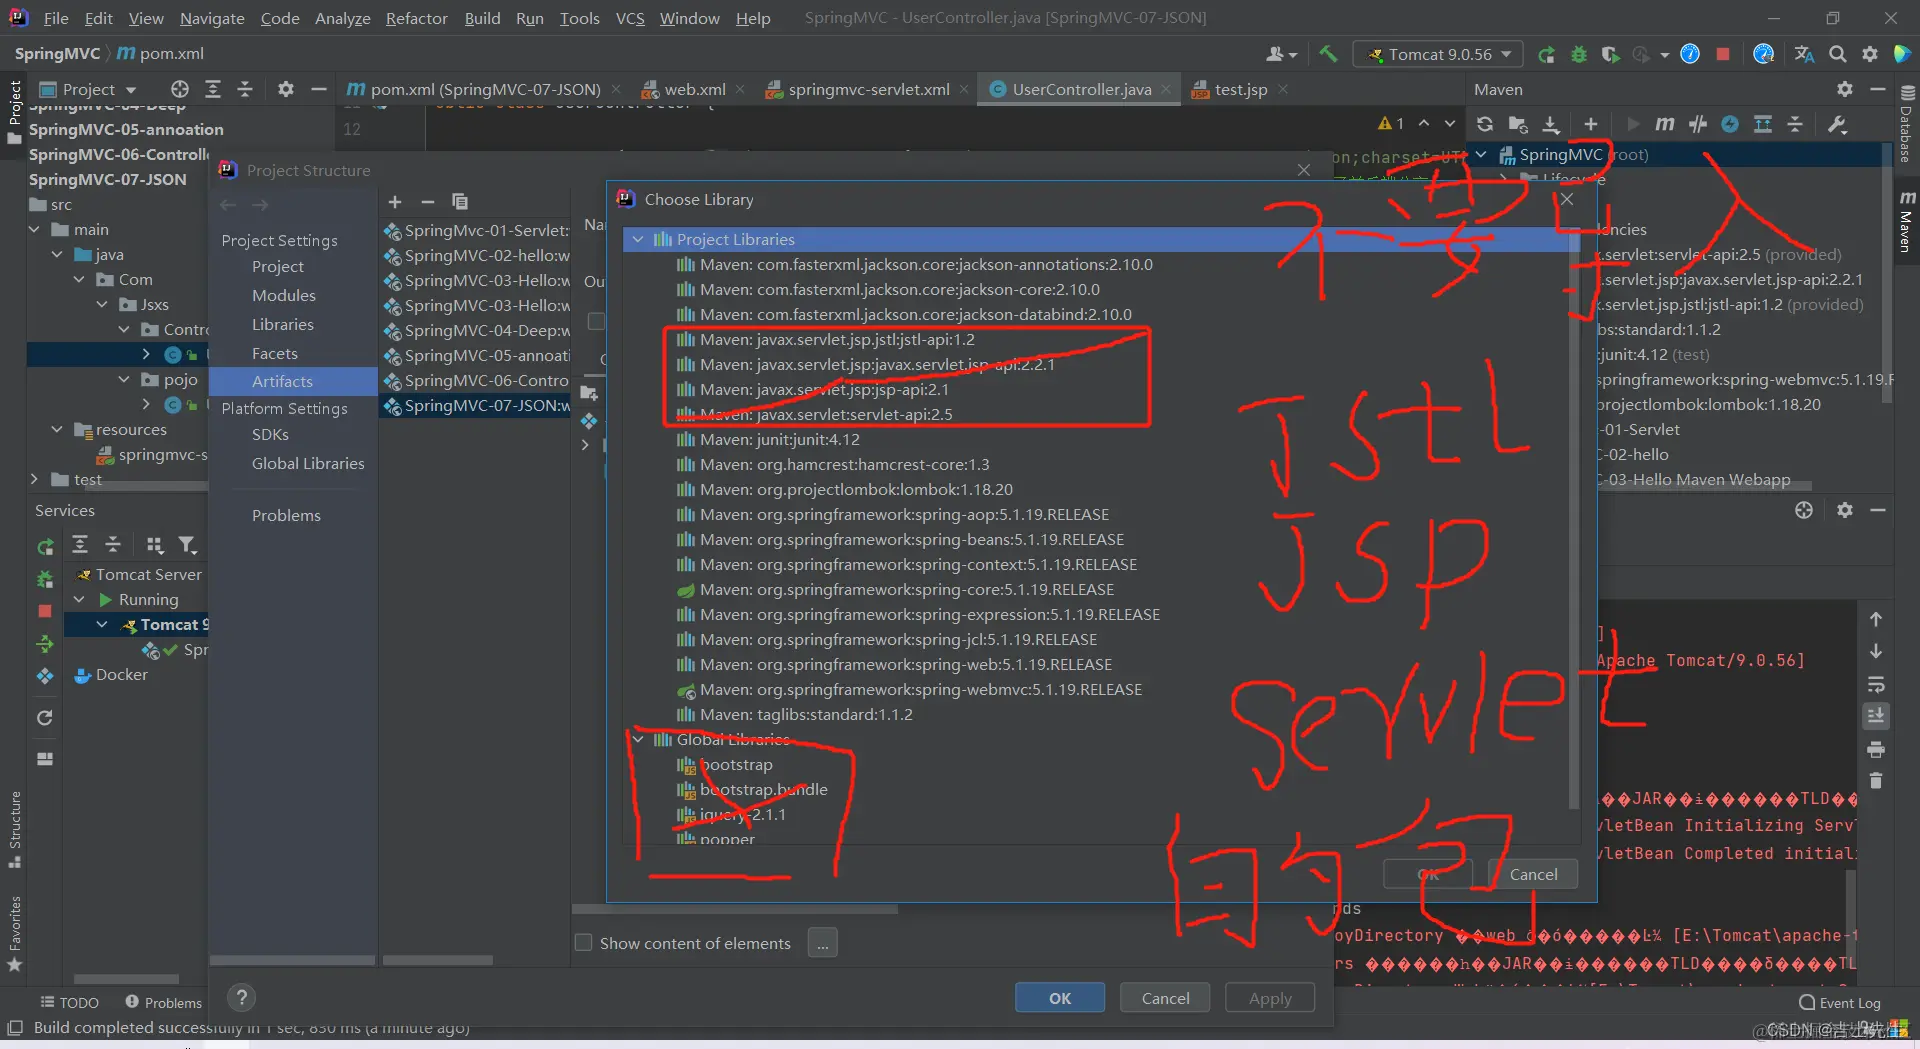Open Services panel settings gear

pos(1845,510)
